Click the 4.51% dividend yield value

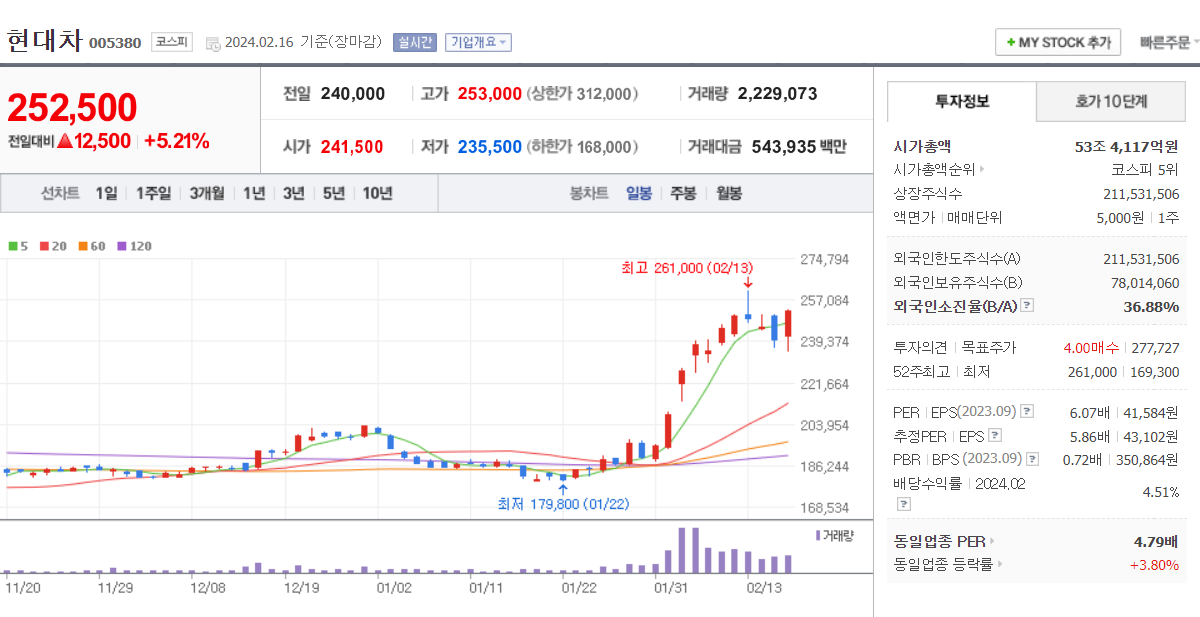(x=1160, y=492)
